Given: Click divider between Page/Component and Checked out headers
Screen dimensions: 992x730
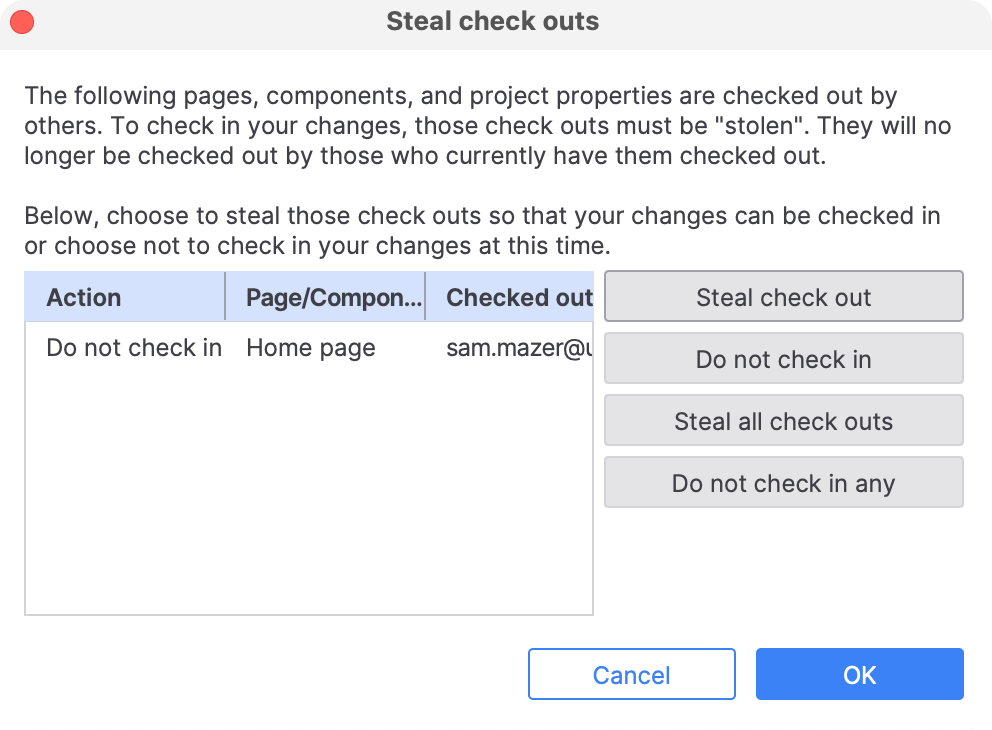Looking at the screenshot, I should [426, 297].
